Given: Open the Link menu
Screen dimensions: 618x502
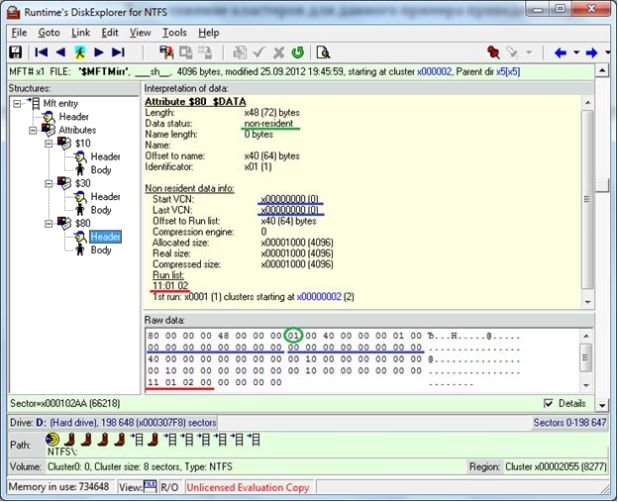Looking at the screenshot, I should point(80,33).
